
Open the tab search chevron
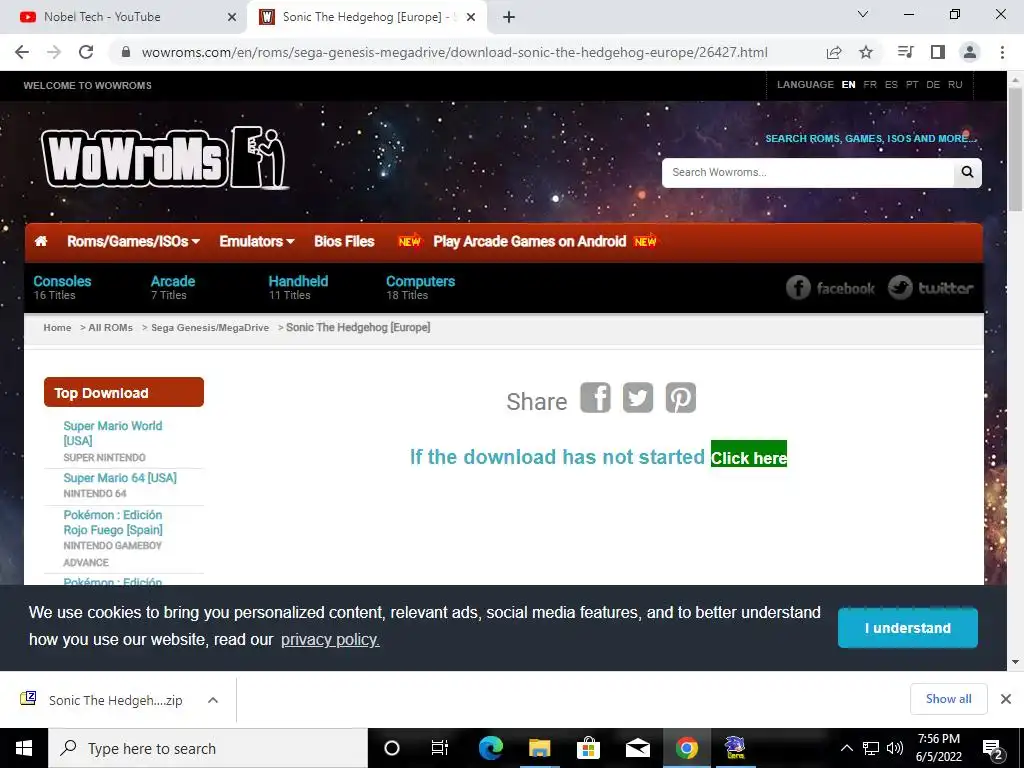tap(863, 14)
